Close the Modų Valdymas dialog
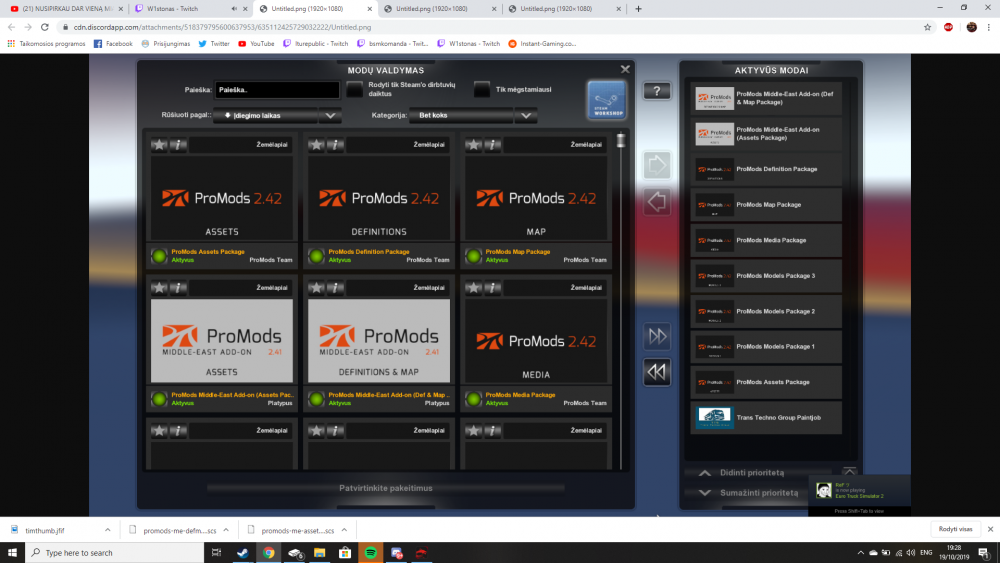This screenshot has height=563, width=1000. 625,69
